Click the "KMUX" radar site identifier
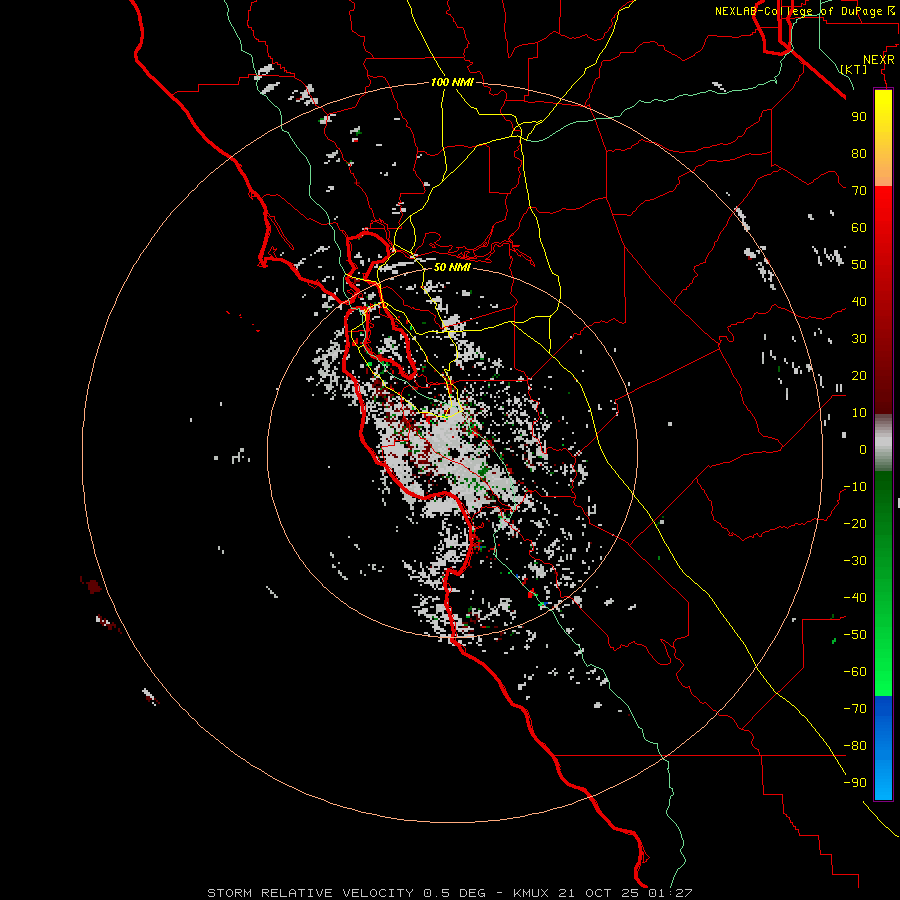This screenshot has width=900, height=900. [x=531, y=893]
